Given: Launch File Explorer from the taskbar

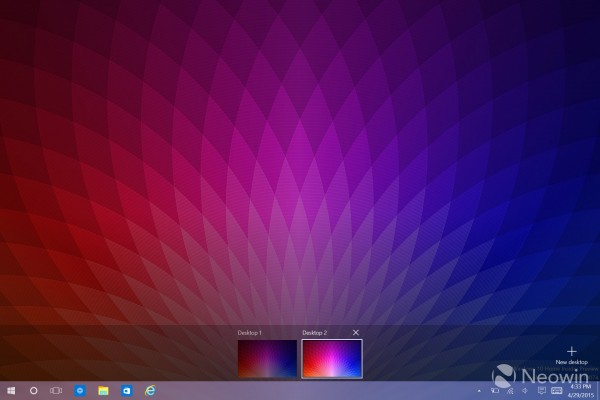Looking at the screenshot, I should coord(103,389).
